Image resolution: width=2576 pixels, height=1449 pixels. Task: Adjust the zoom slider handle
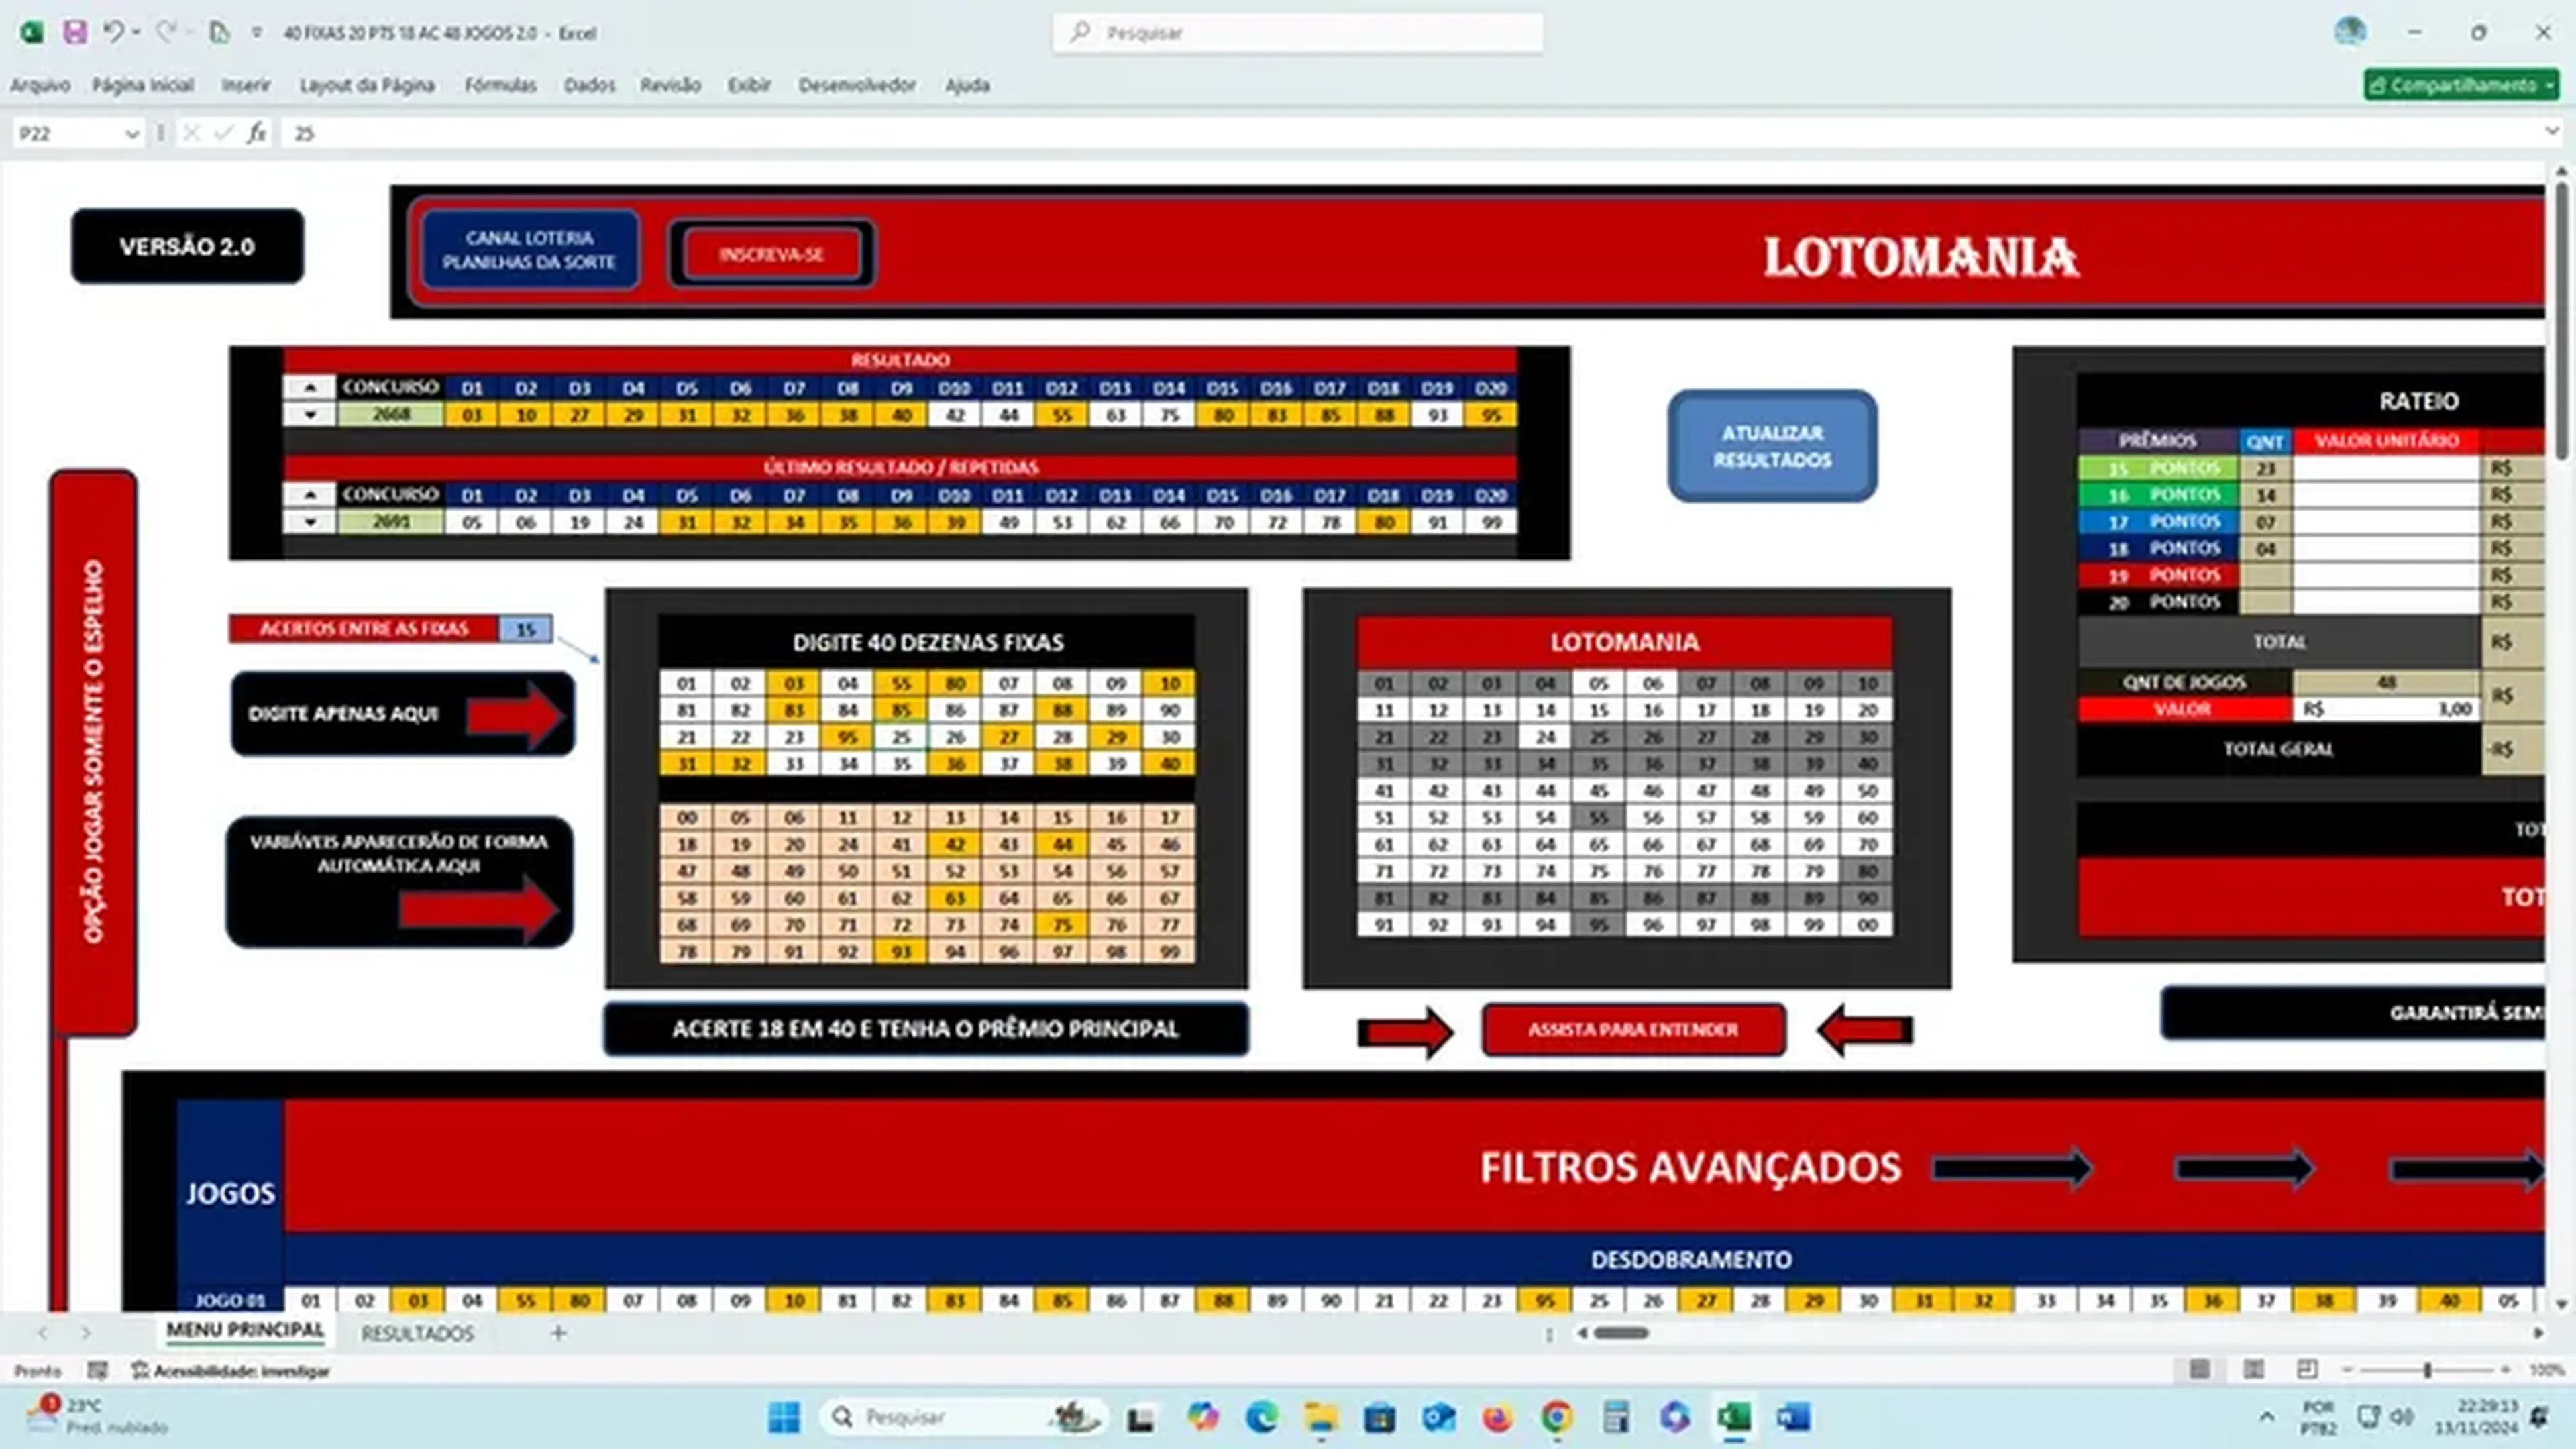2427,1369
